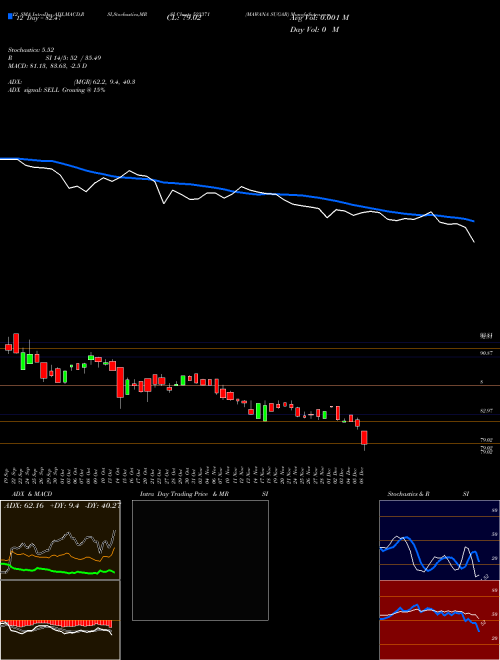
Task: Click the blue 12 Day legend square
Action: [x=10, y=17]
